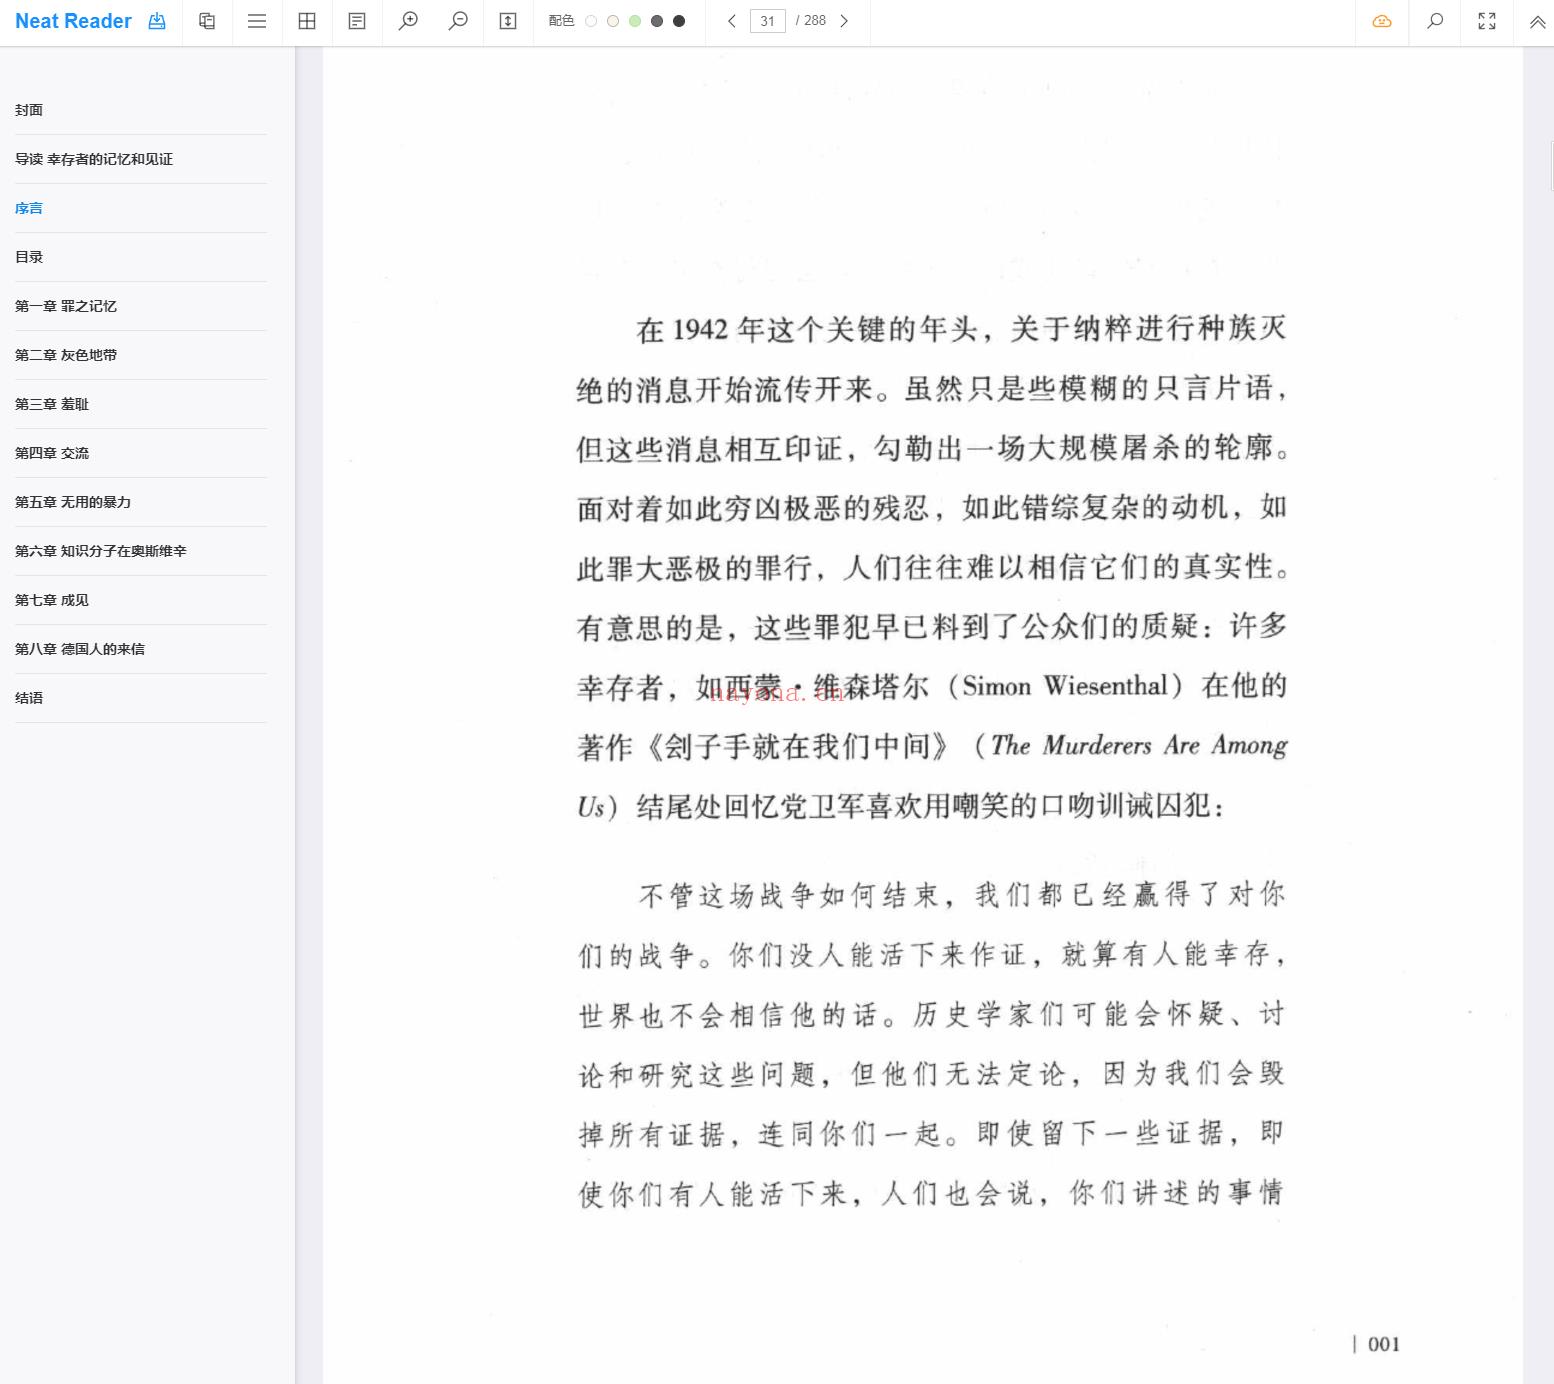
Task: Enter fullscreen with the expand icon
Action: point(1487,21)
